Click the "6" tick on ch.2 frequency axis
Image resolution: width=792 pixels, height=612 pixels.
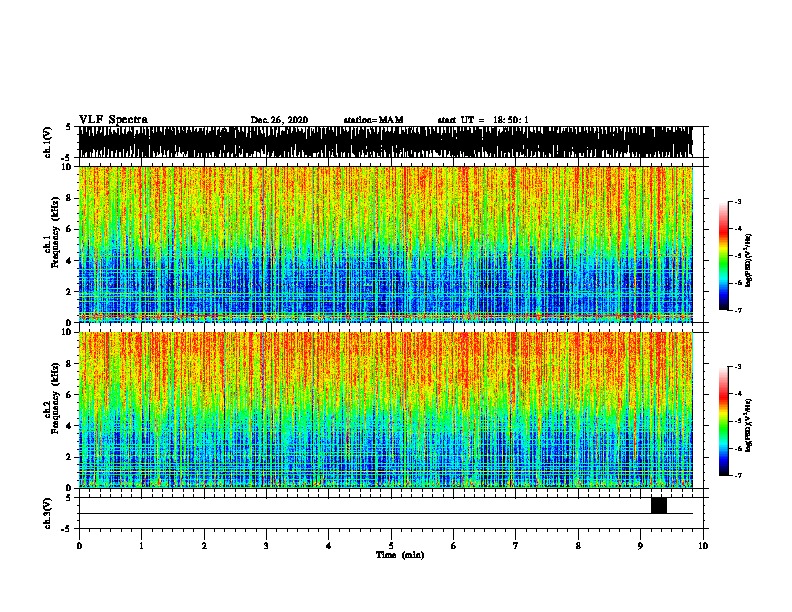pyautogui.click(x=69, y=395)
